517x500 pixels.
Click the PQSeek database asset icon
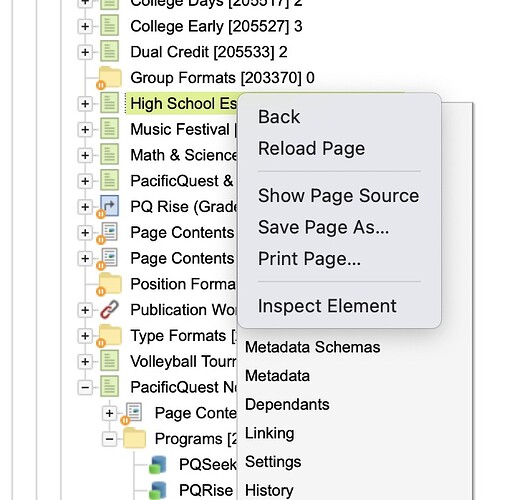(157, 464)
